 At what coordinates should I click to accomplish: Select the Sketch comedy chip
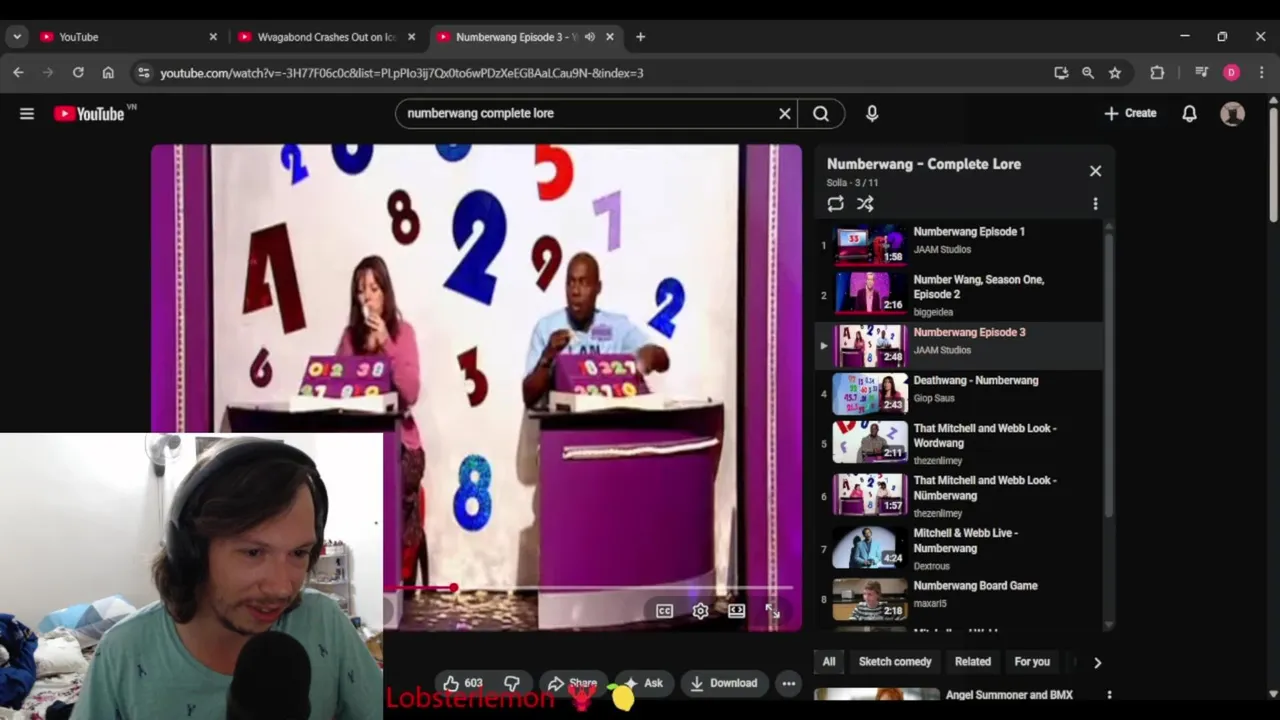pos(895,662)
